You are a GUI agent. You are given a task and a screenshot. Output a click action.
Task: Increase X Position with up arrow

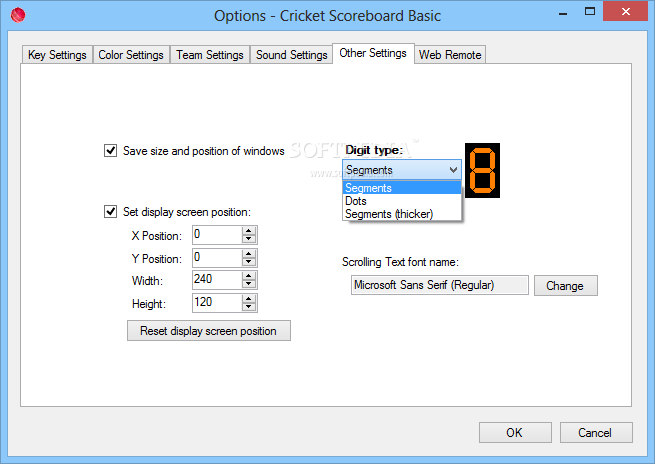pyautogui.click(x=249, y=231)
